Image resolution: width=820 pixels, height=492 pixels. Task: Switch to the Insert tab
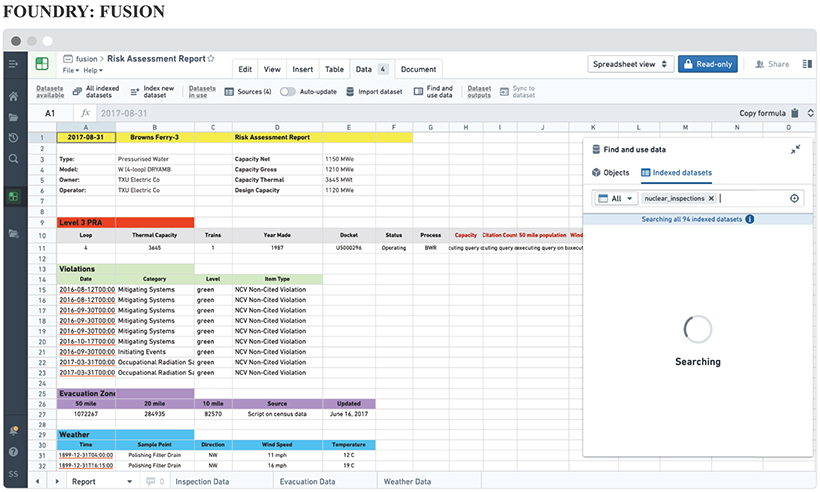[302, 69]
